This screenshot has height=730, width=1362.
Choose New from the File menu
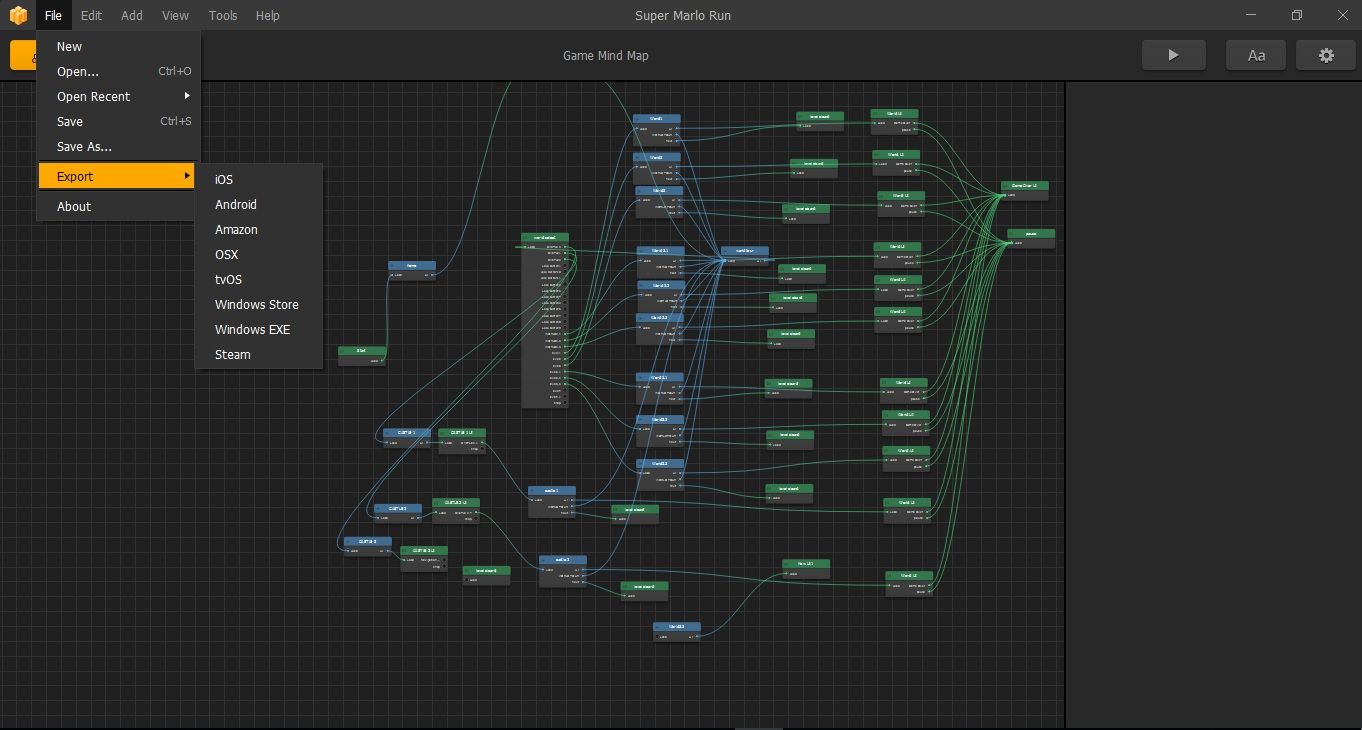tap(118, 46)
